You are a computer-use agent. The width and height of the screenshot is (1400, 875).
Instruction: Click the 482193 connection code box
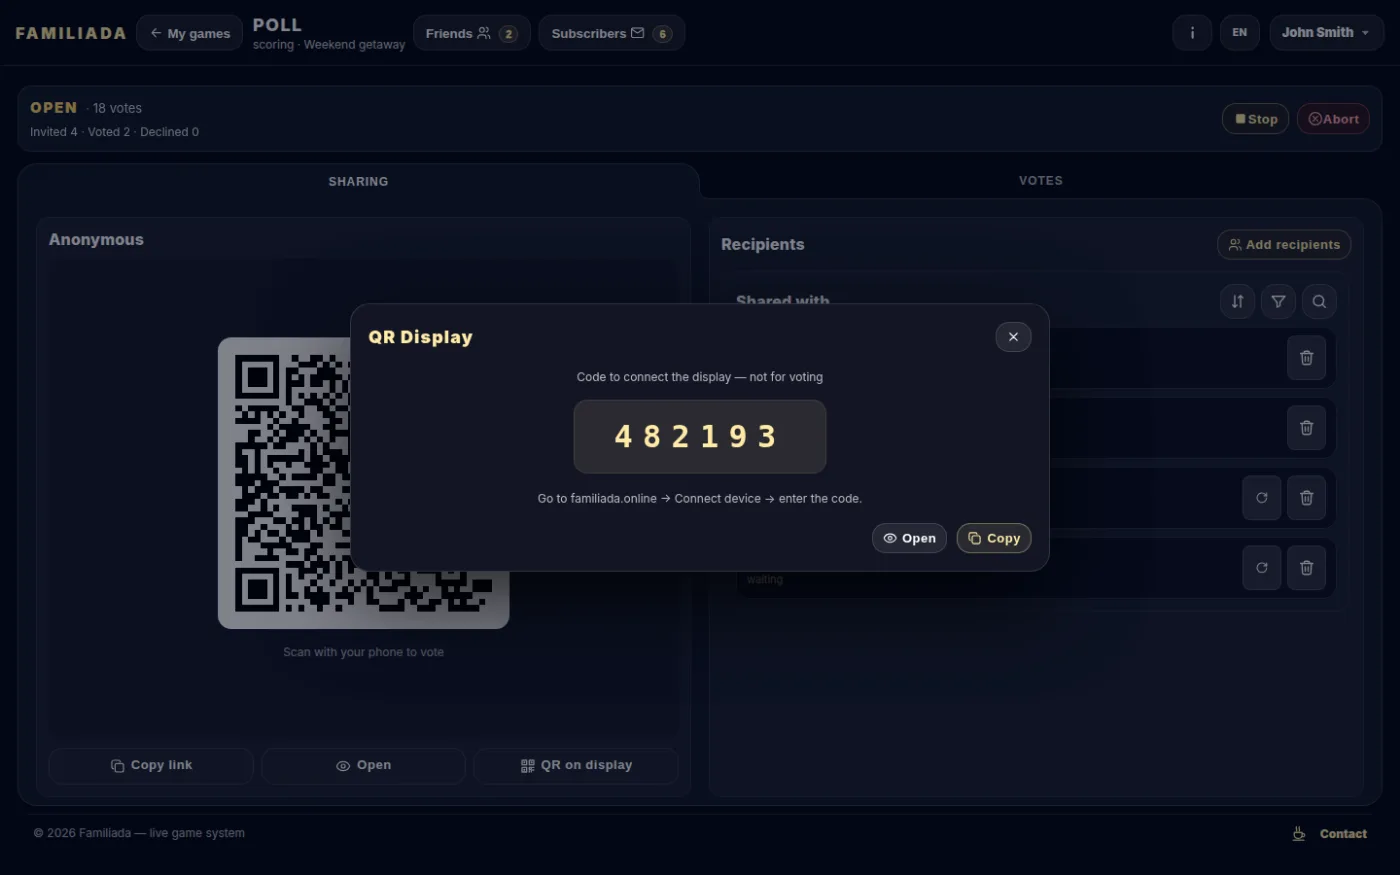pyautogui.click(x=700, y=436)
